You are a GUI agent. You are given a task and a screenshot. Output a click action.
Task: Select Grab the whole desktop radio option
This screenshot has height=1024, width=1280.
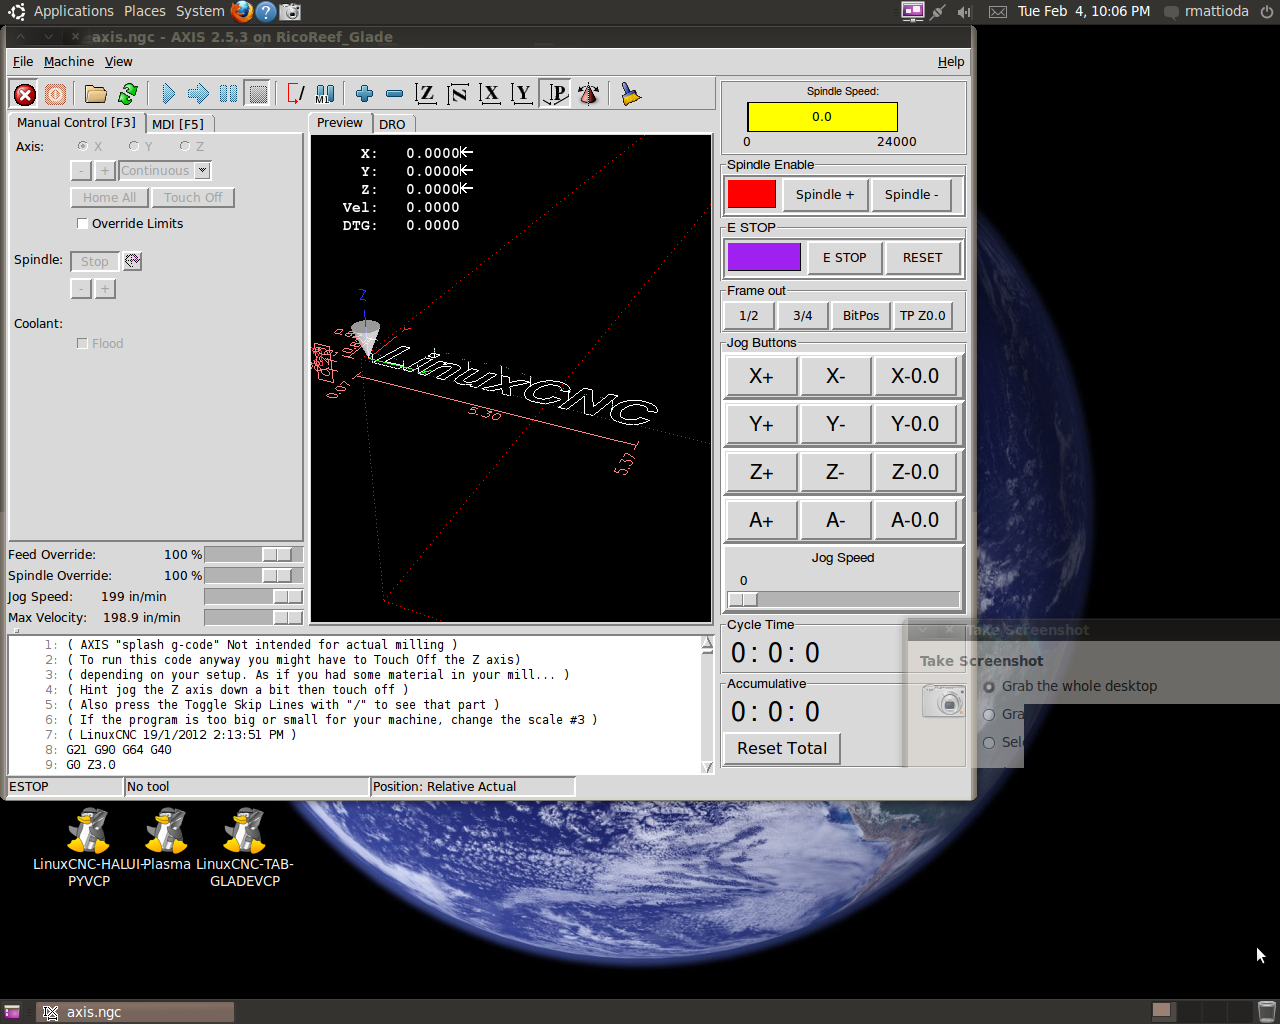[989, 686]
